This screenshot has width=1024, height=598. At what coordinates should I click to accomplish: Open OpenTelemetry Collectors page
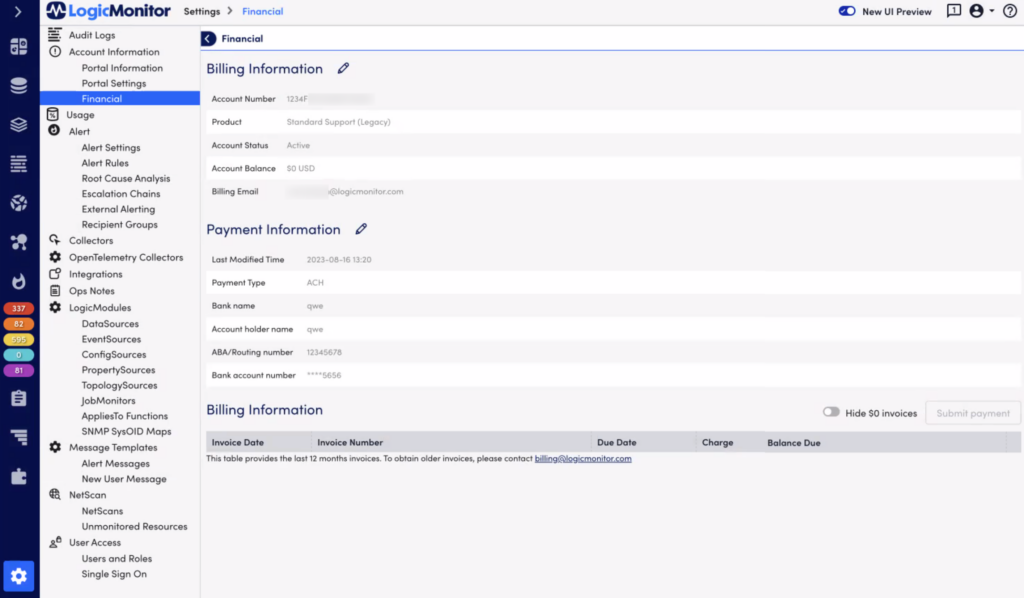(126, 257)
